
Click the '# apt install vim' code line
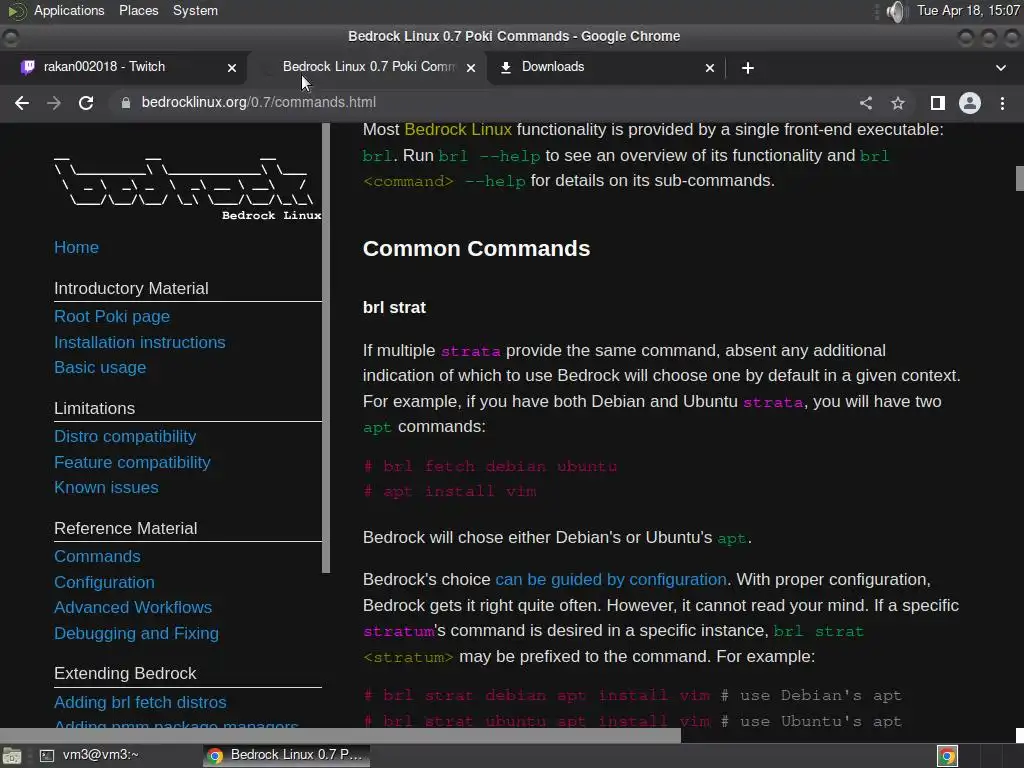[450, 491]
